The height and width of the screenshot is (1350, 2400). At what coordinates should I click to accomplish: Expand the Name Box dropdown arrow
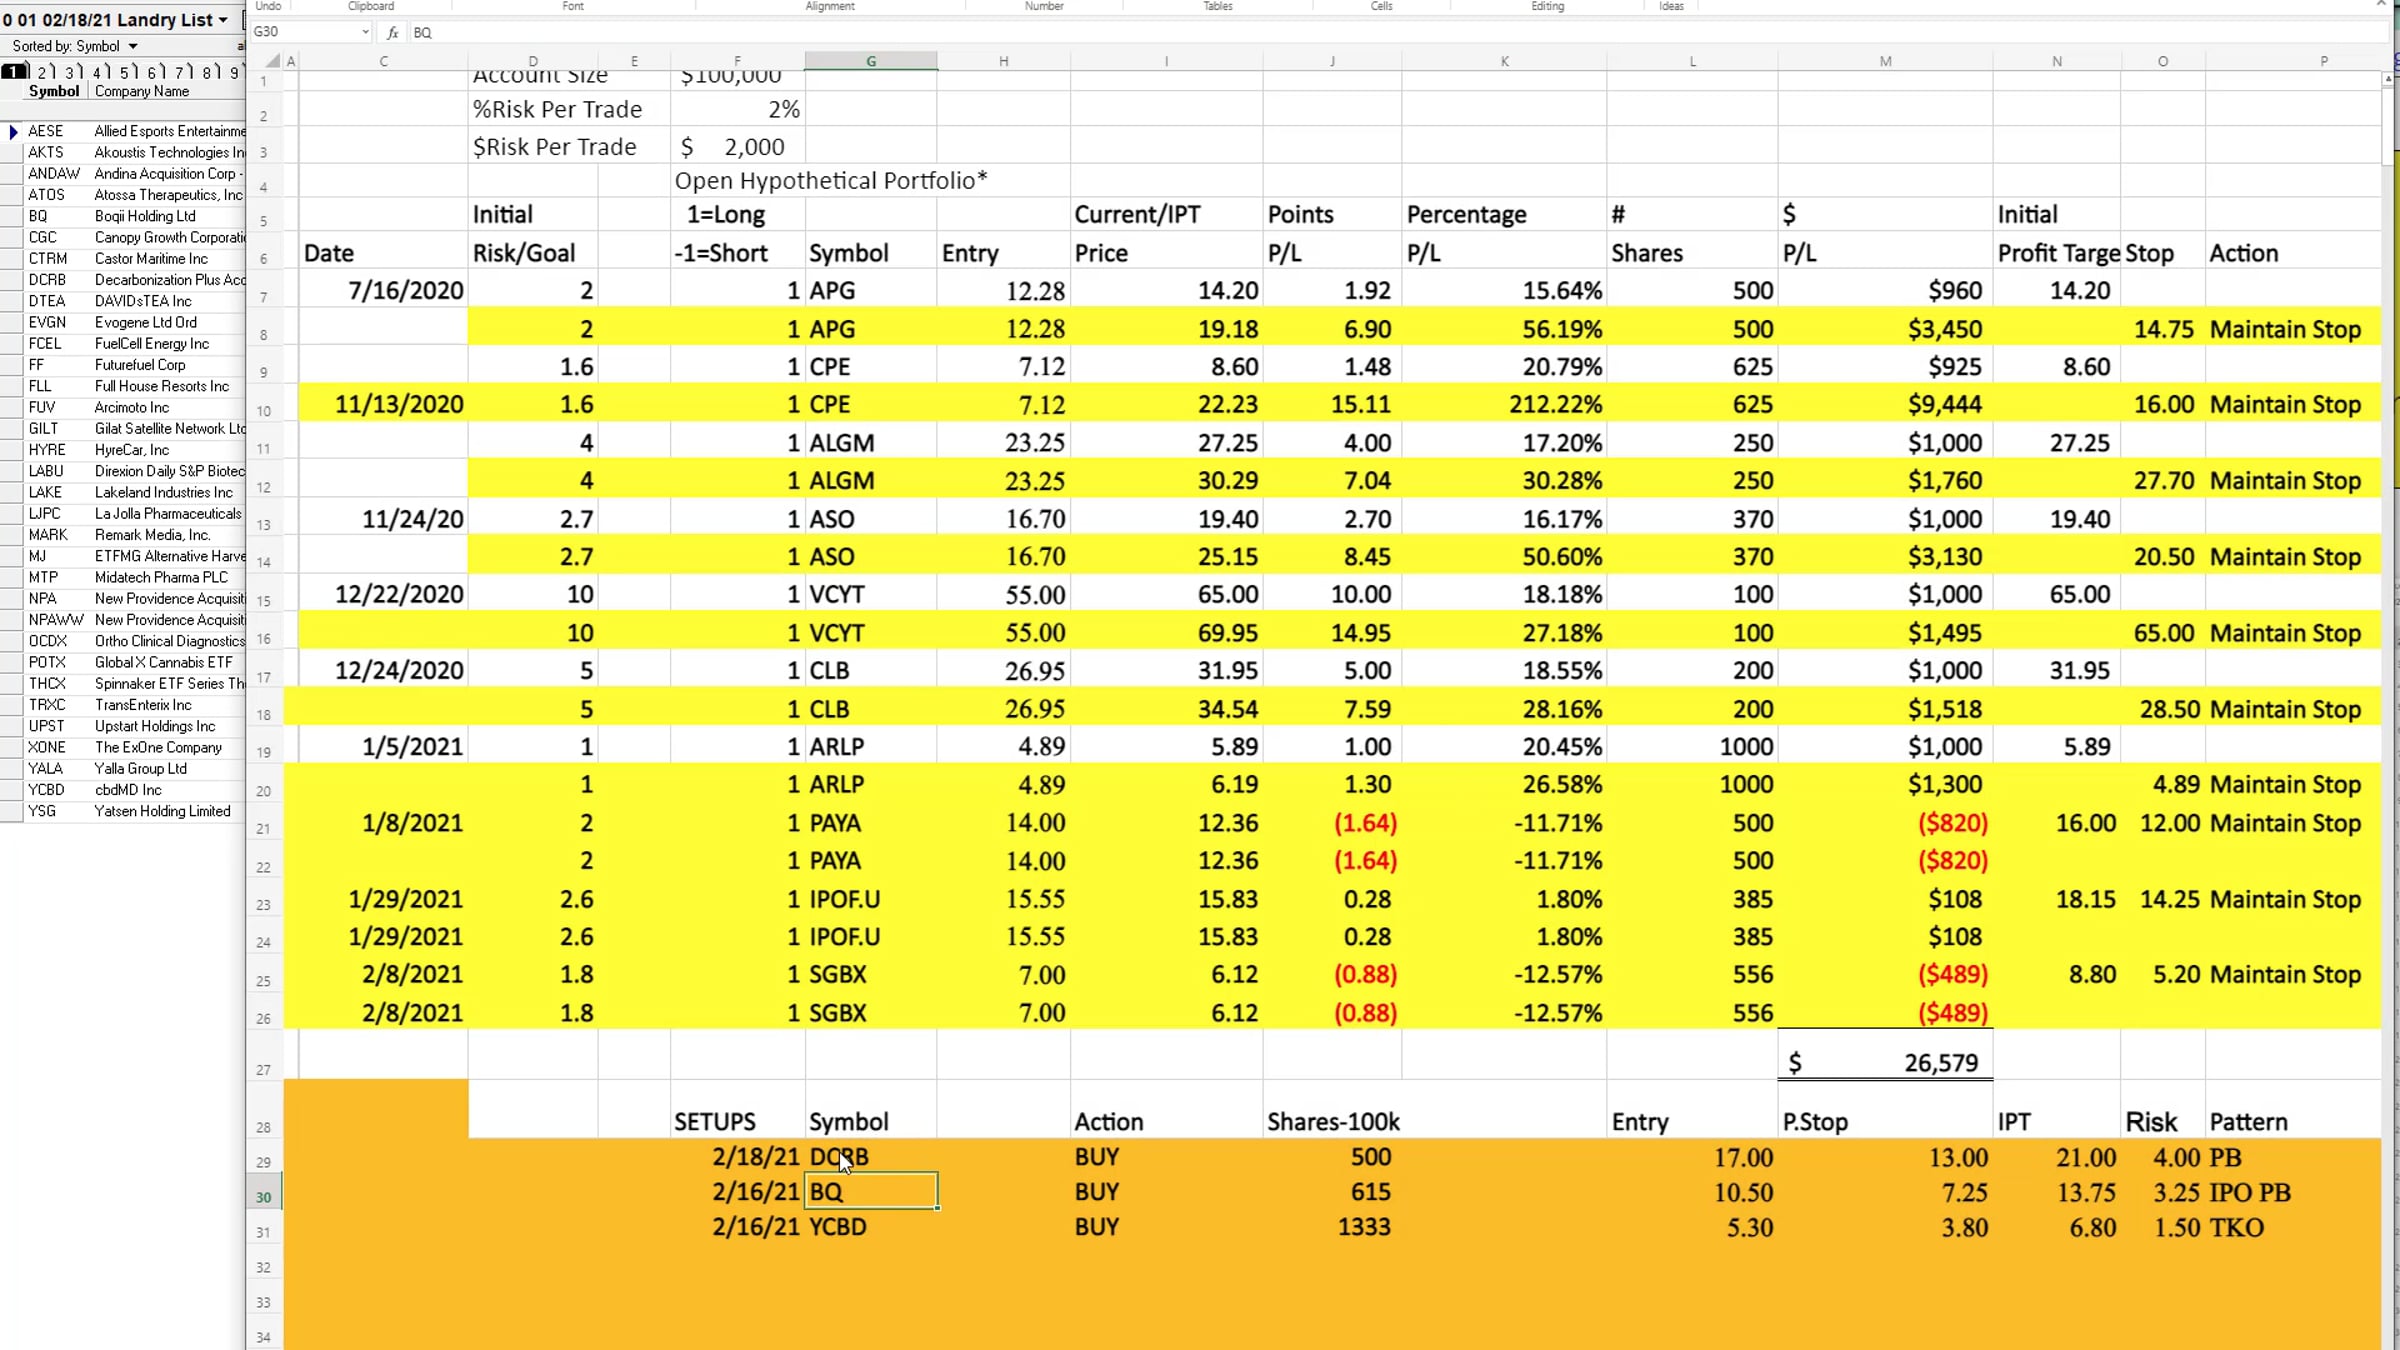[x=365, y=32]
